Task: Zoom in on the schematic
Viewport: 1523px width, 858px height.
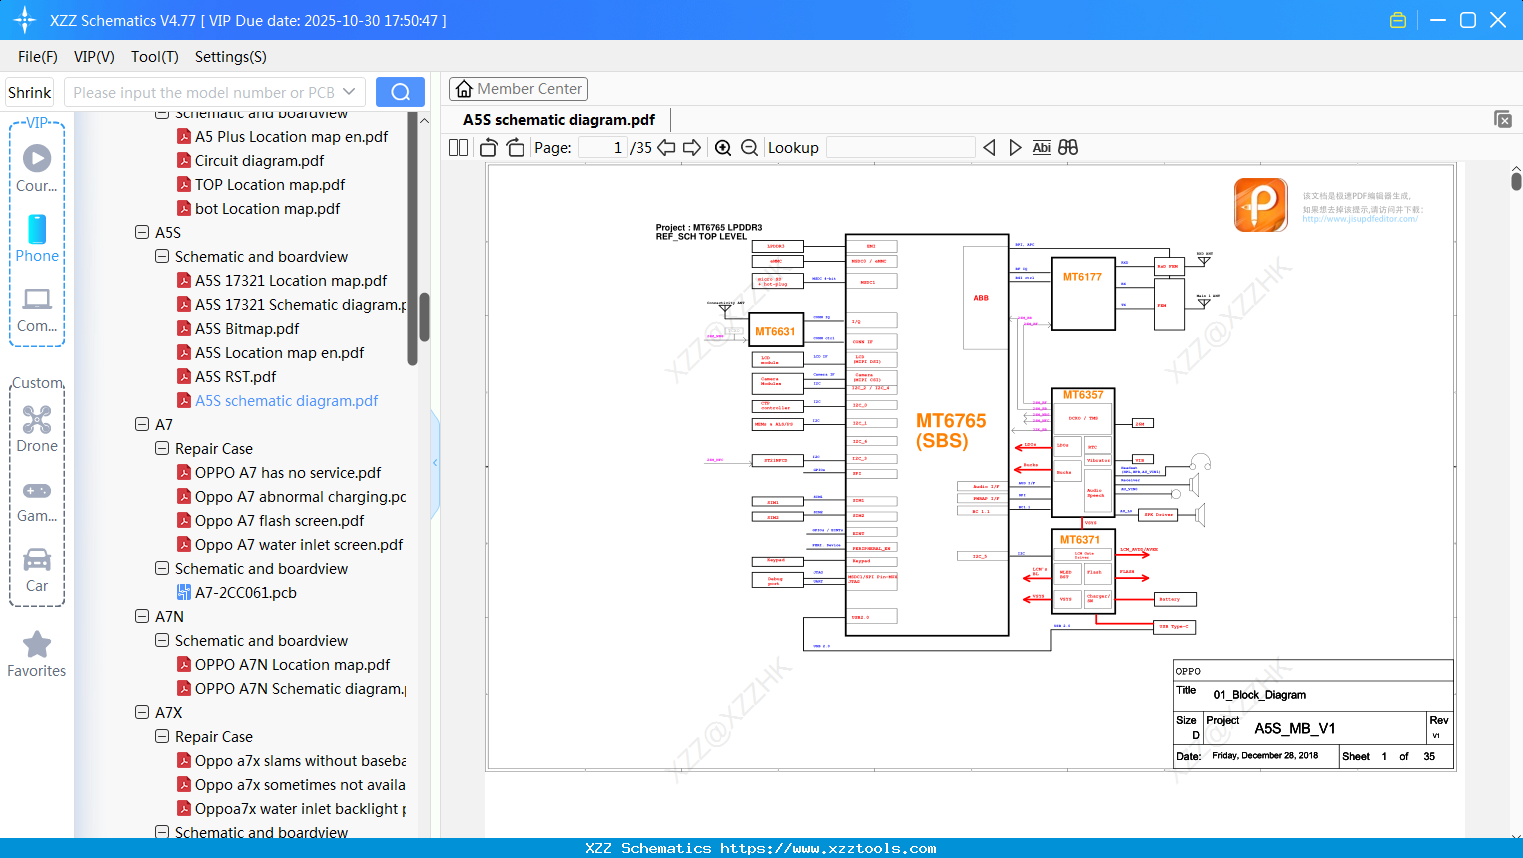Action: pyautogui.click(x=723, y=148)
